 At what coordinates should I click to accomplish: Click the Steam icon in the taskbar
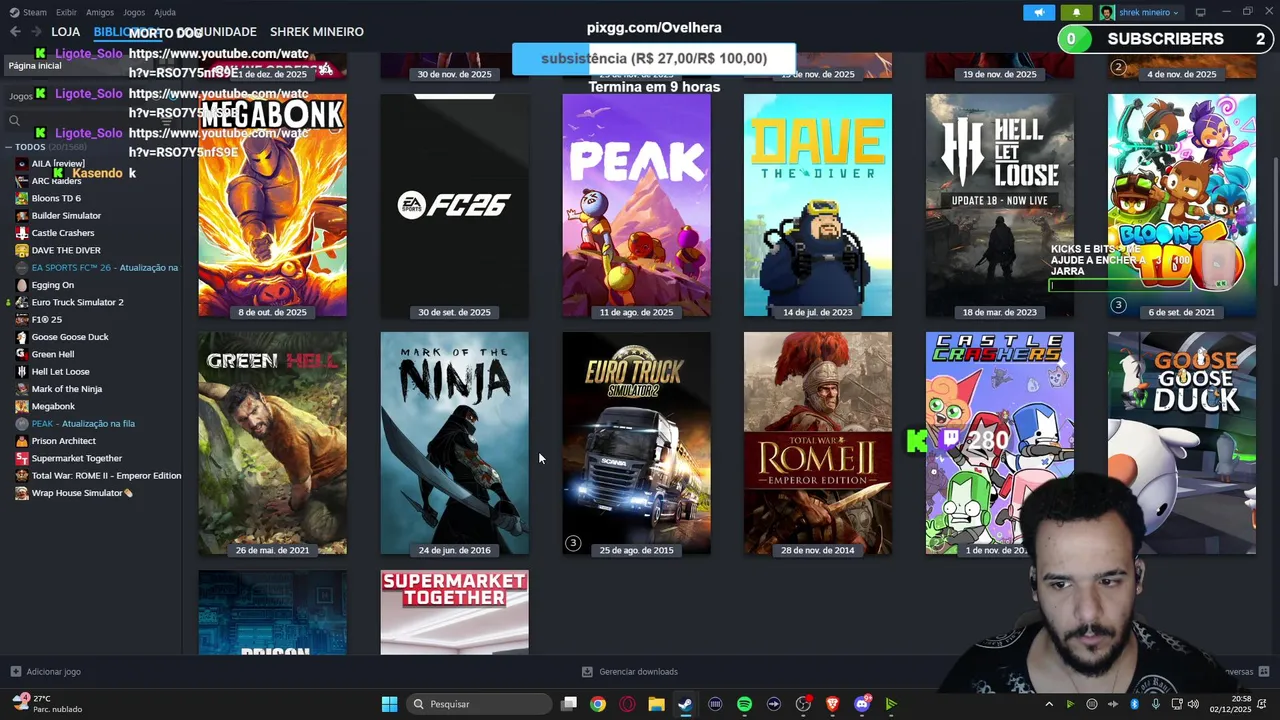[x=685, y=704]
